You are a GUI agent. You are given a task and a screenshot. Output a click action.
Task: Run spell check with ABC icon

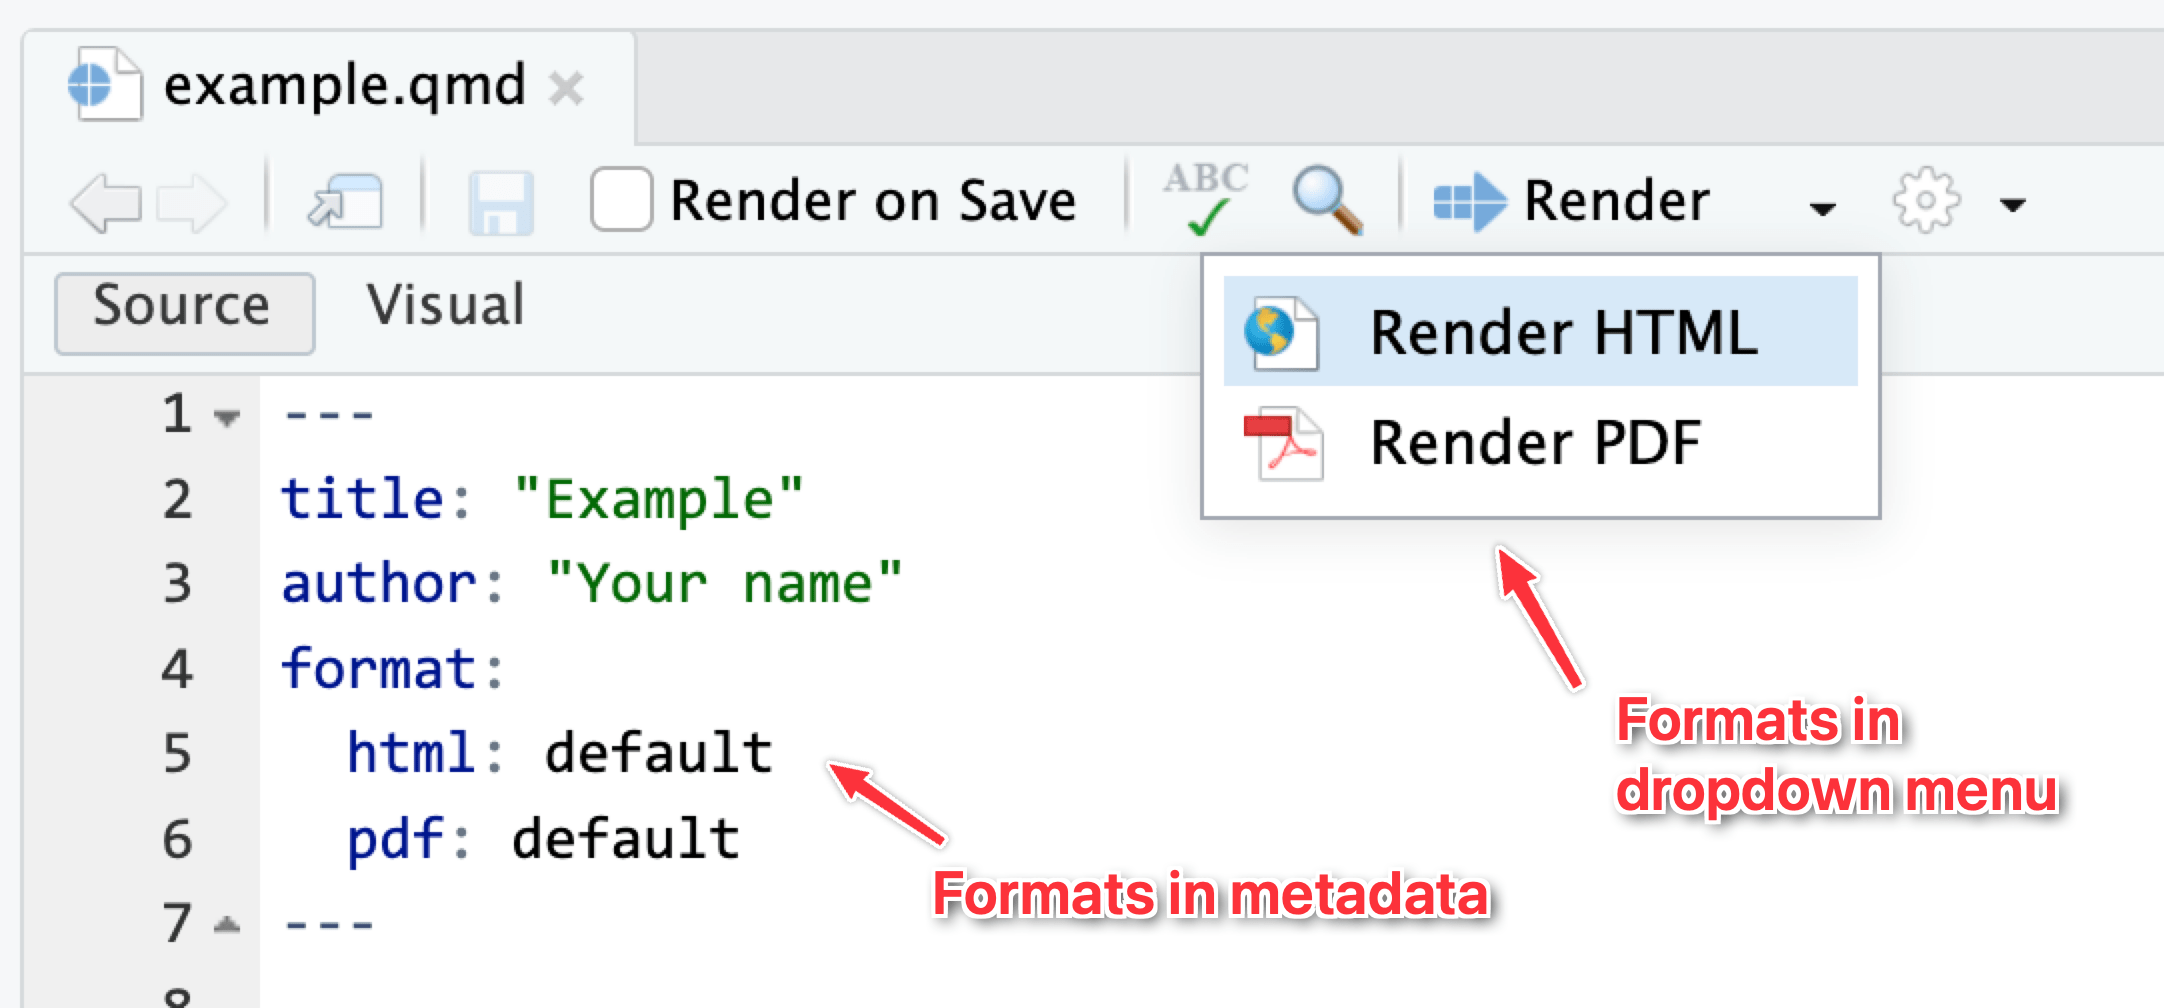coord(1206,199)
